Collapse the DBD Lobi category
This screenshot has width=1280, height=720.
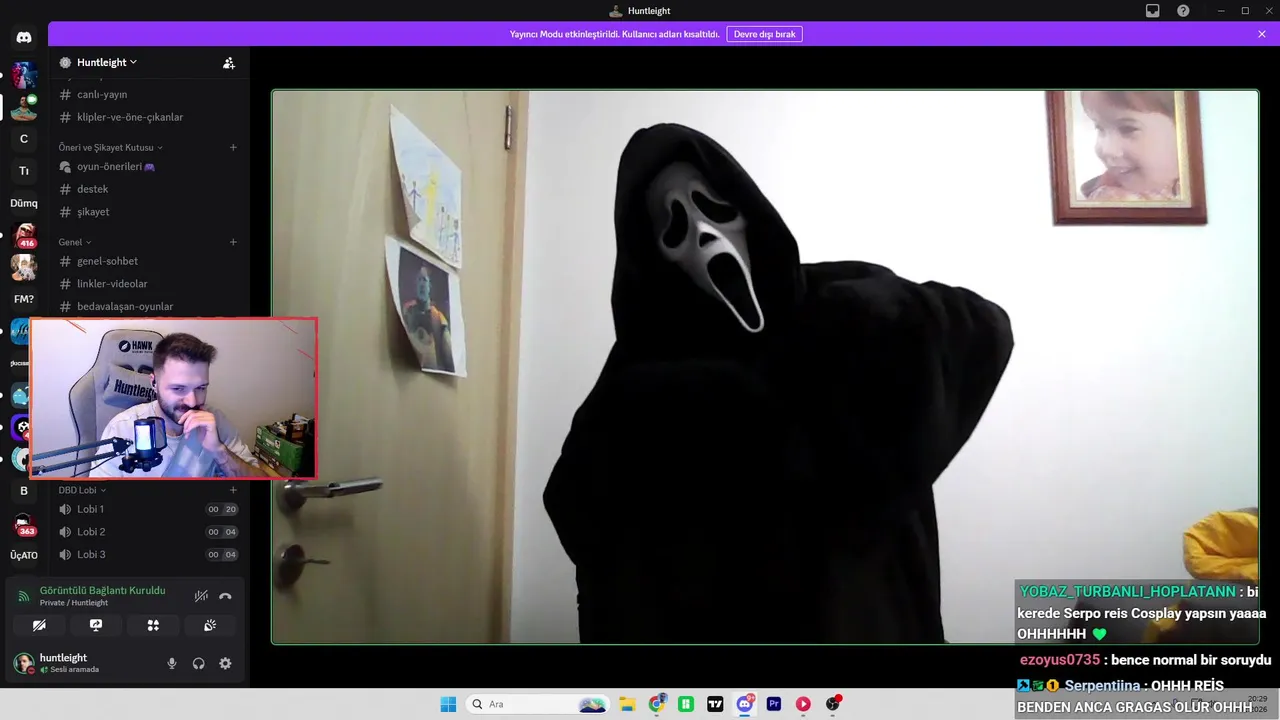82,490
